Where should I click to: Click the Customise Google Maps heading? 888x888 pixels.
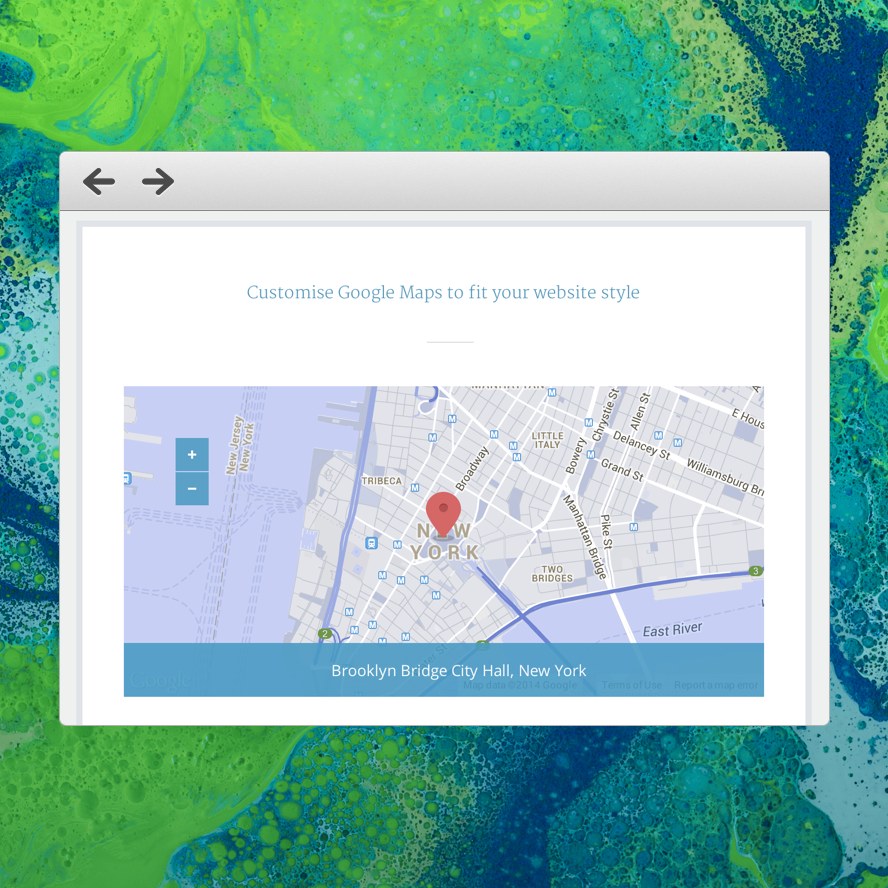[443, 292]
